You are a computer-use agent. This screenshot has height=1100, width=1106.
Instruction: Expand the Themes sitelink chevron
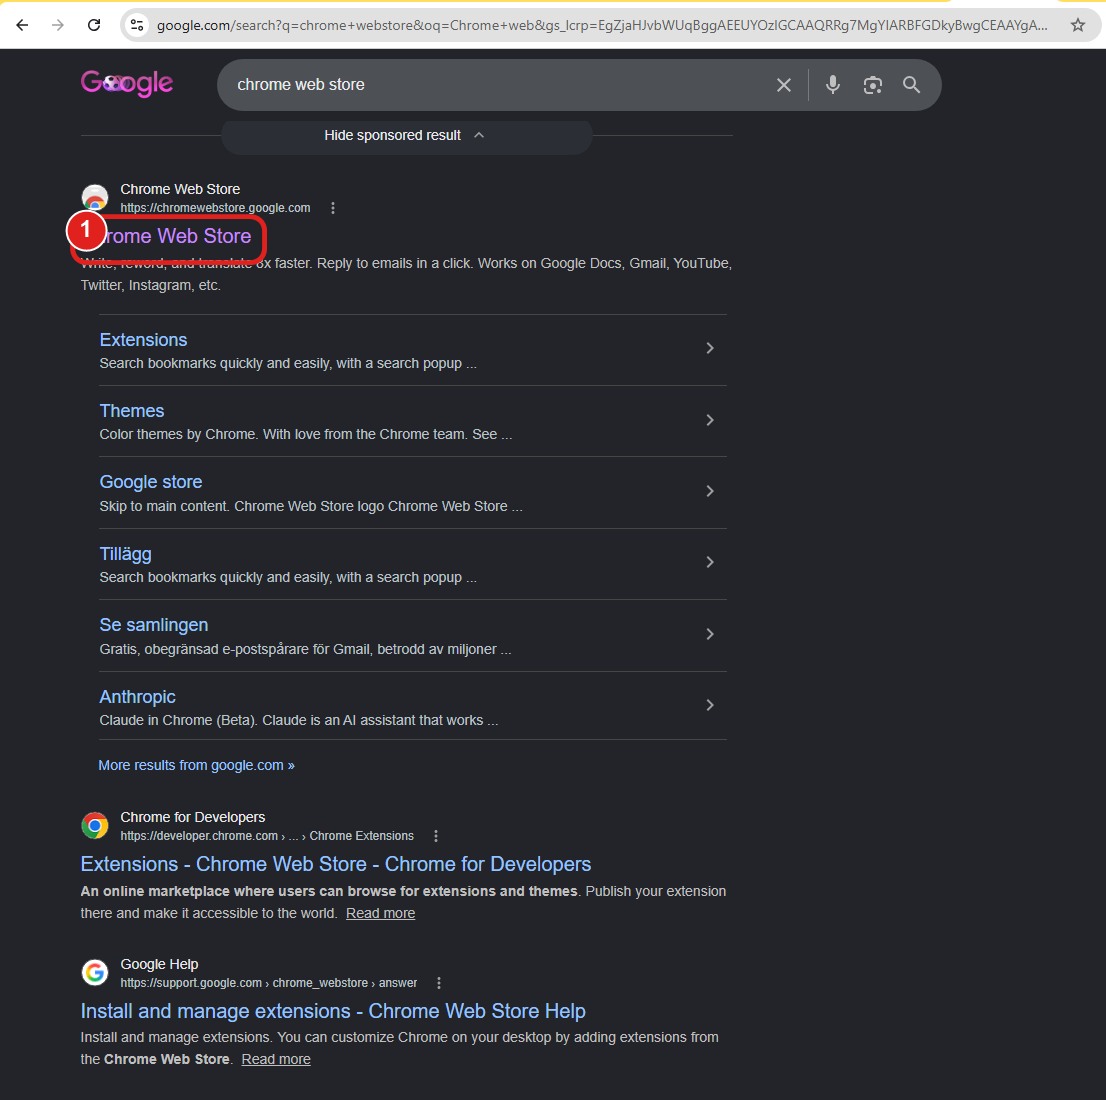710,420
